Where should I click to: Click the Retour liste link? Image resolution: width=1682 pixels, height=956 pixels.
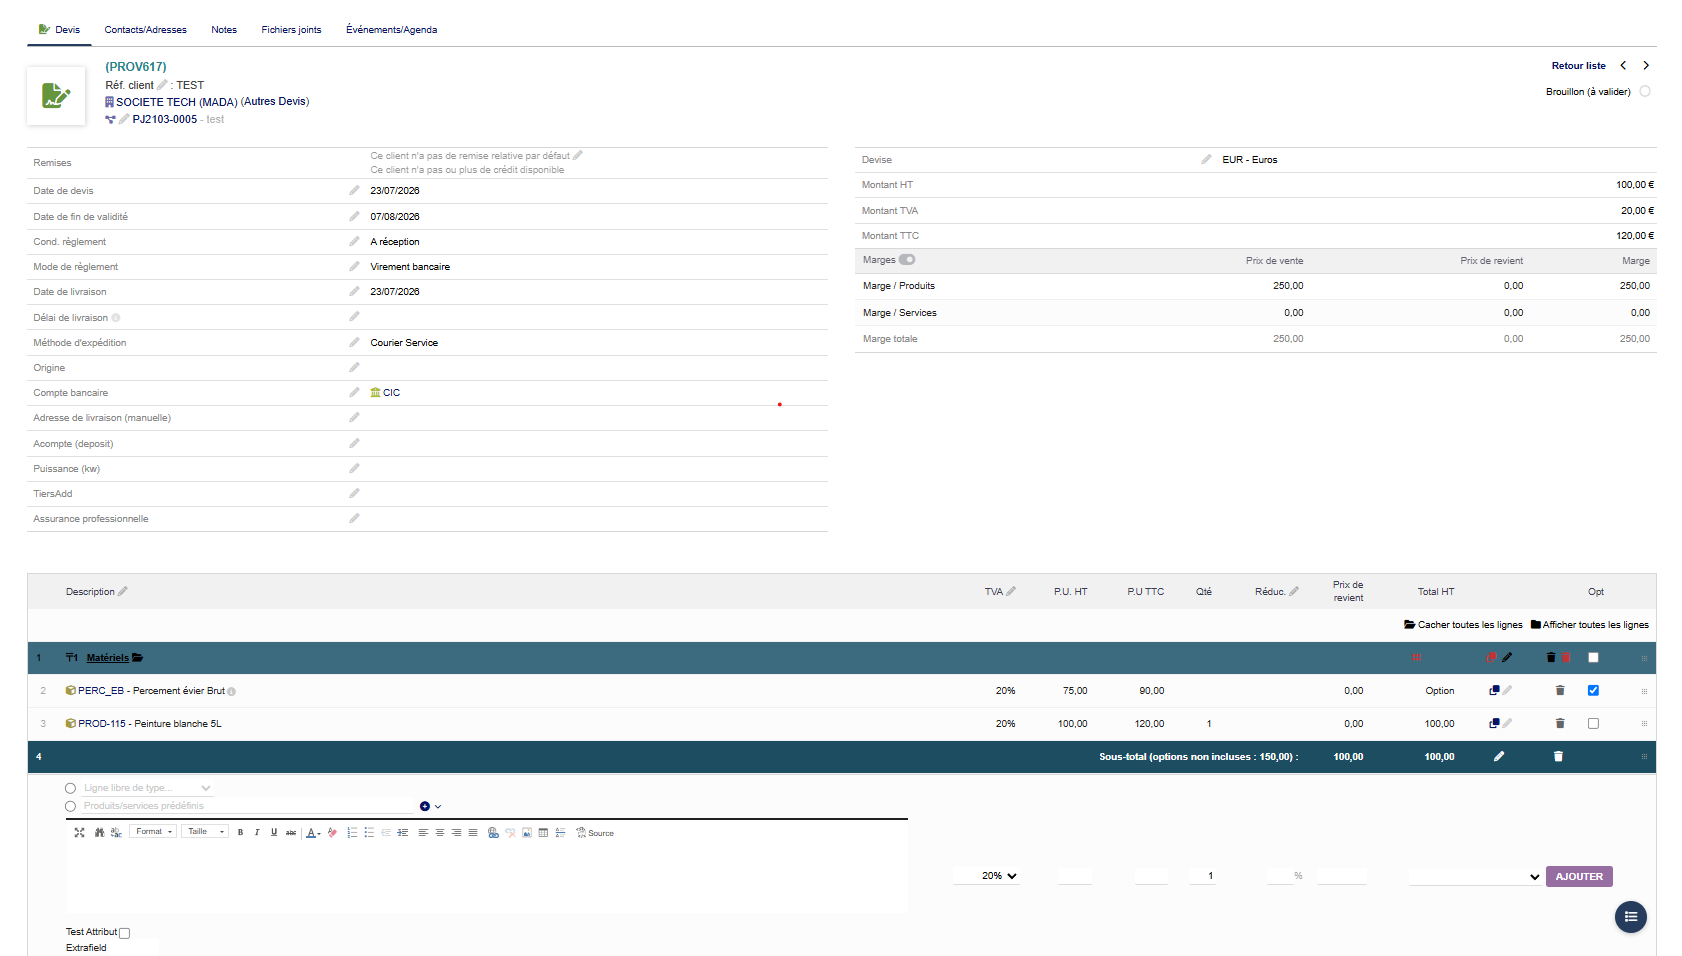click(1578, 66)
